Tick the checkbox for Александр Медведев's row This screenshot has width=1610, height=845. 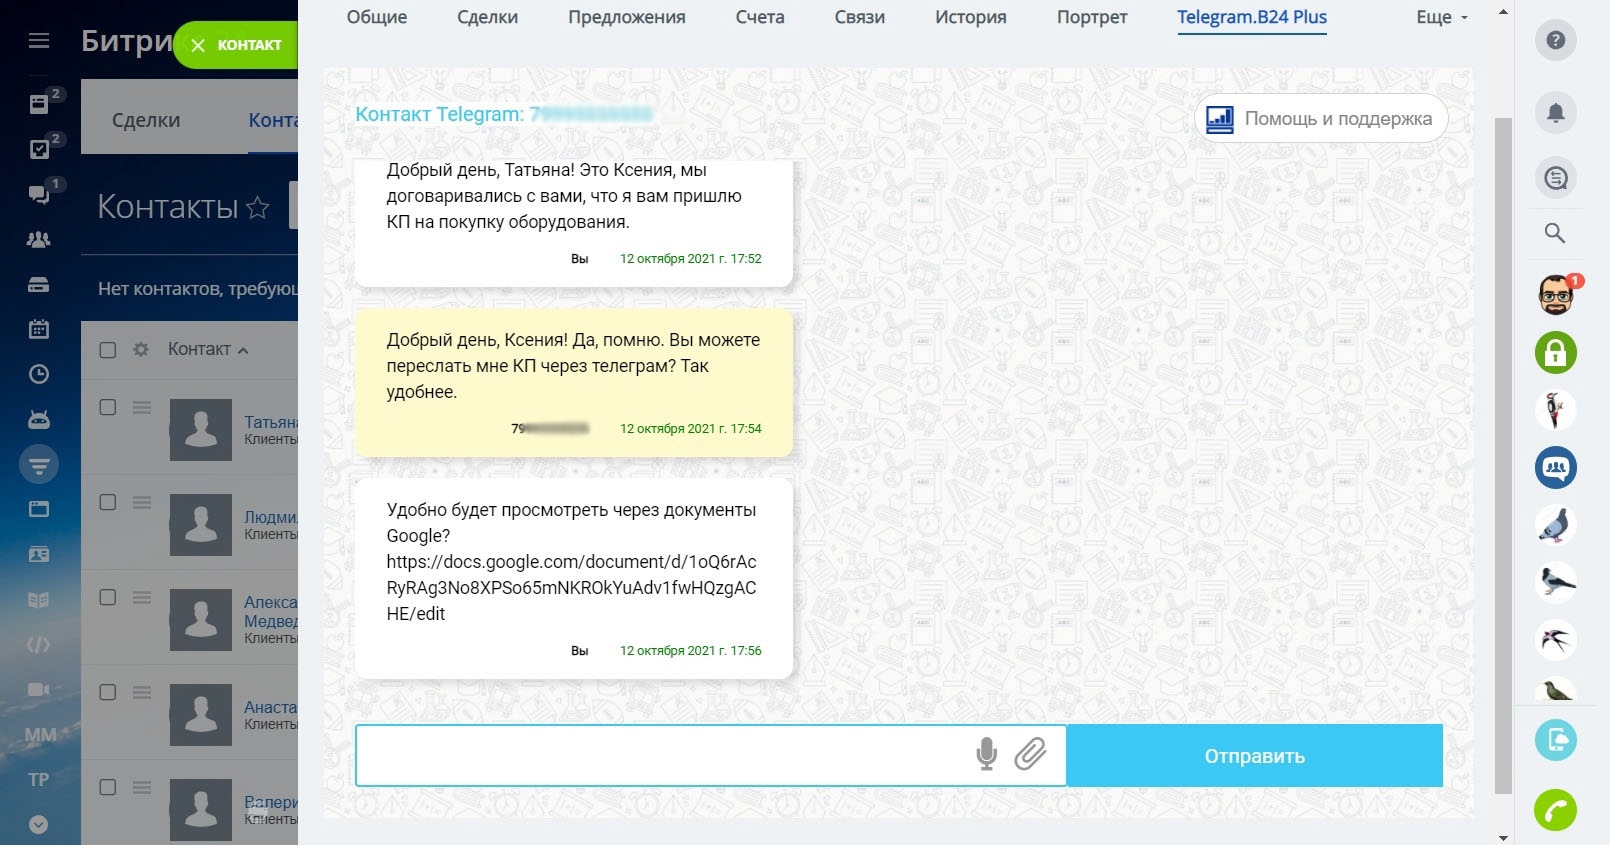pos(108,597)
